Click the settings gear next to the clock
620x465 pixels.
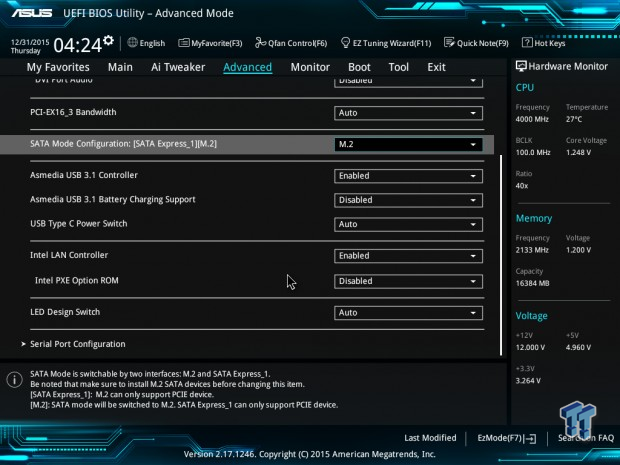(x=108, y=40)
